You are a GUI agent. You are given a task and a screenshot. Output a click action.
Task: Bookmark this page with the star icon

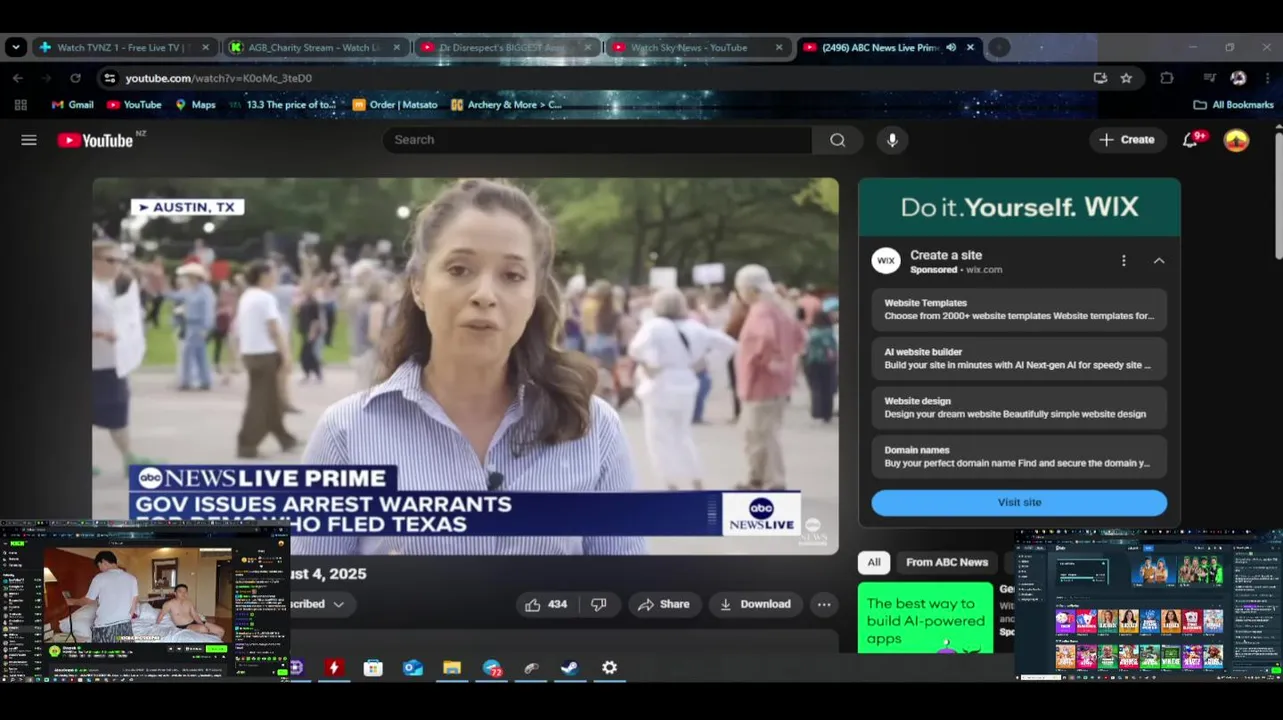[x=1126, y=78]
